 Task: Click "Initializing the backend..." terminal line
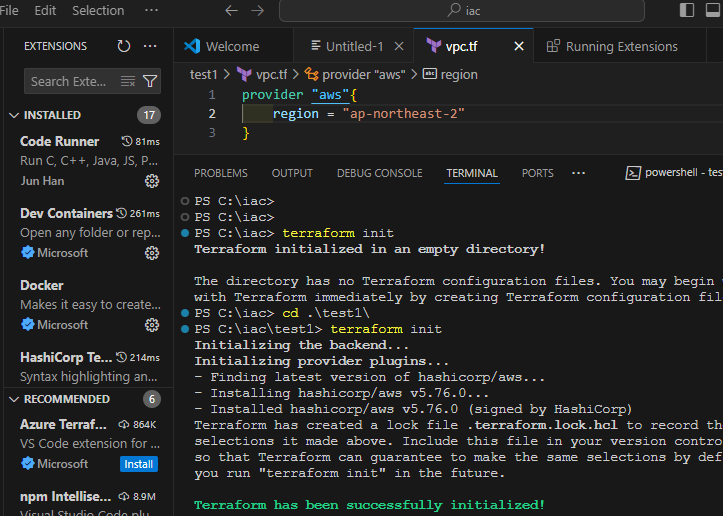pos(302,345)
